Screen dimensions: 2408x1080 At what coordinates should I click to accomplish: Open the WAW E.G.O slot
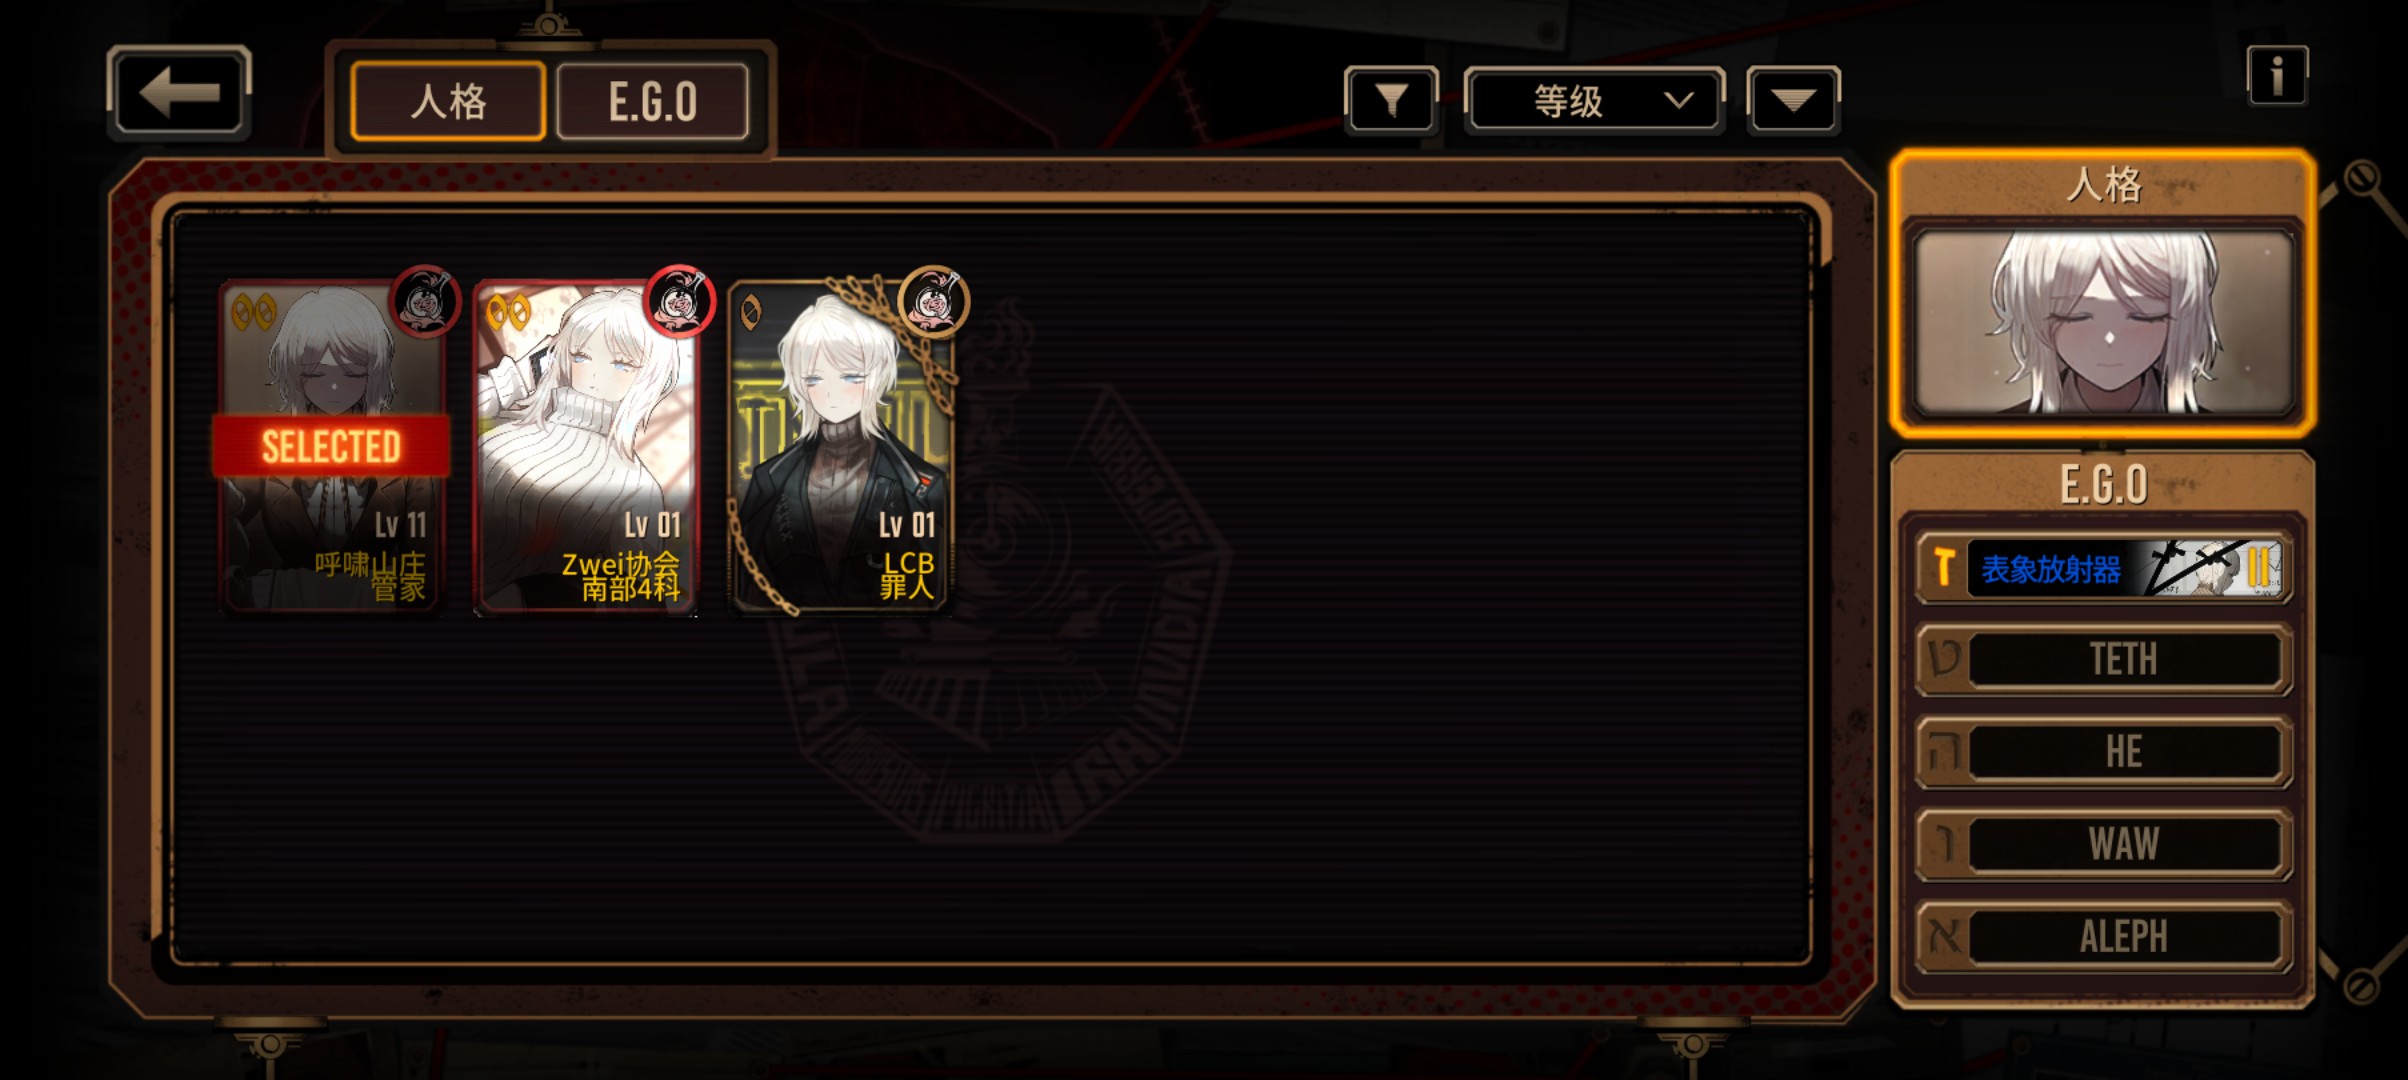2104,844
